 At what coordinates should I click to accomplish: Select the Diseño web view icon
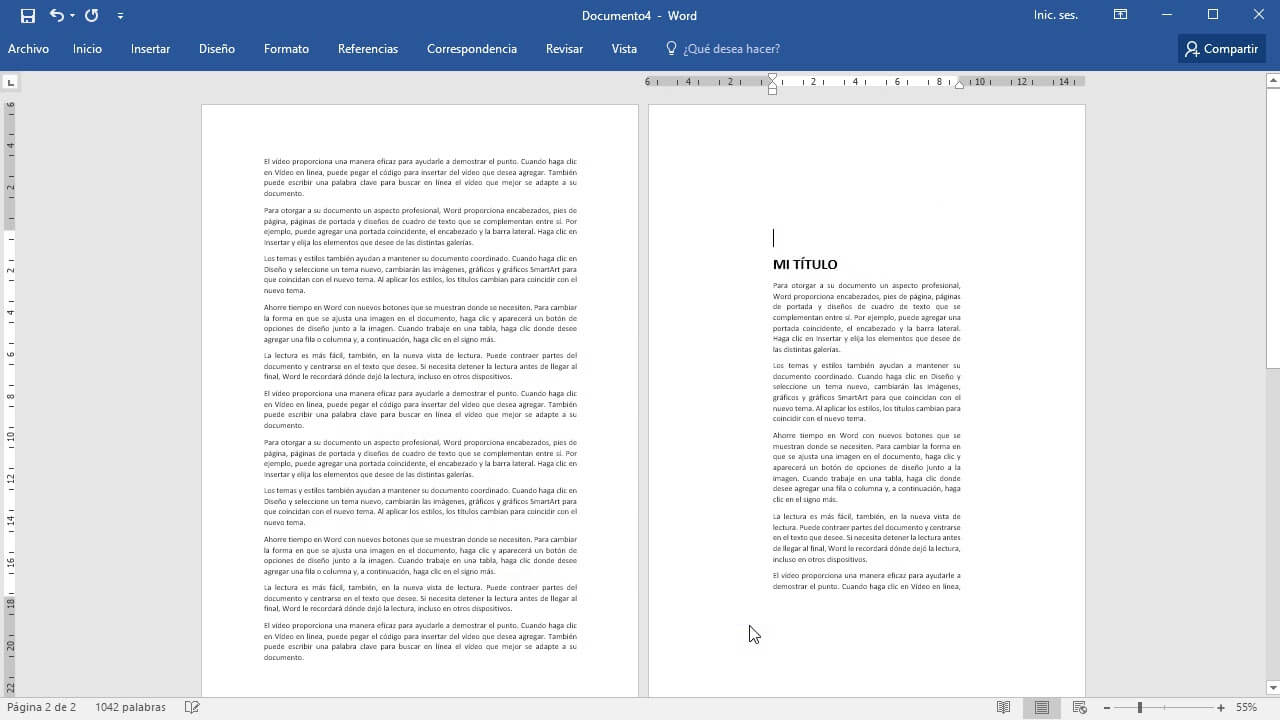coord(1080,707)
